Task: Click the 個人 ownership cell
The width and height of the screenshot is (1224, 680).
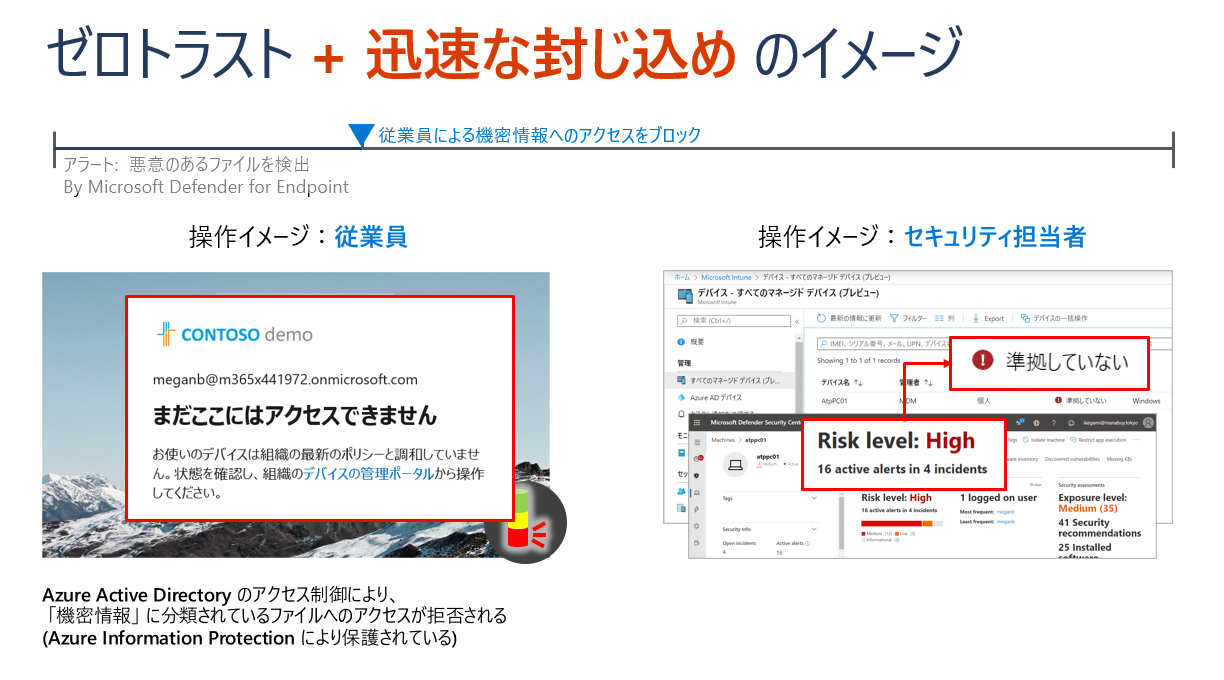Action: point(984,400)
